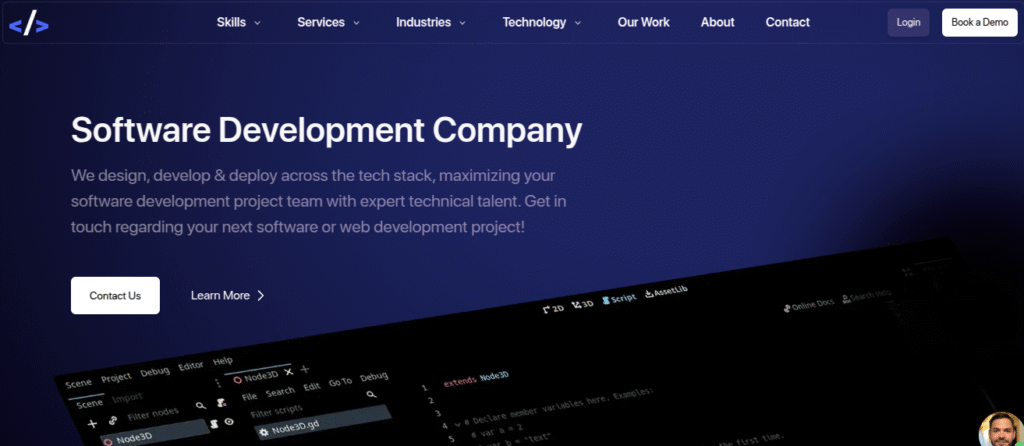Open the script editor Search menu
Screen dimensions: 1024x446
(280, 391)
